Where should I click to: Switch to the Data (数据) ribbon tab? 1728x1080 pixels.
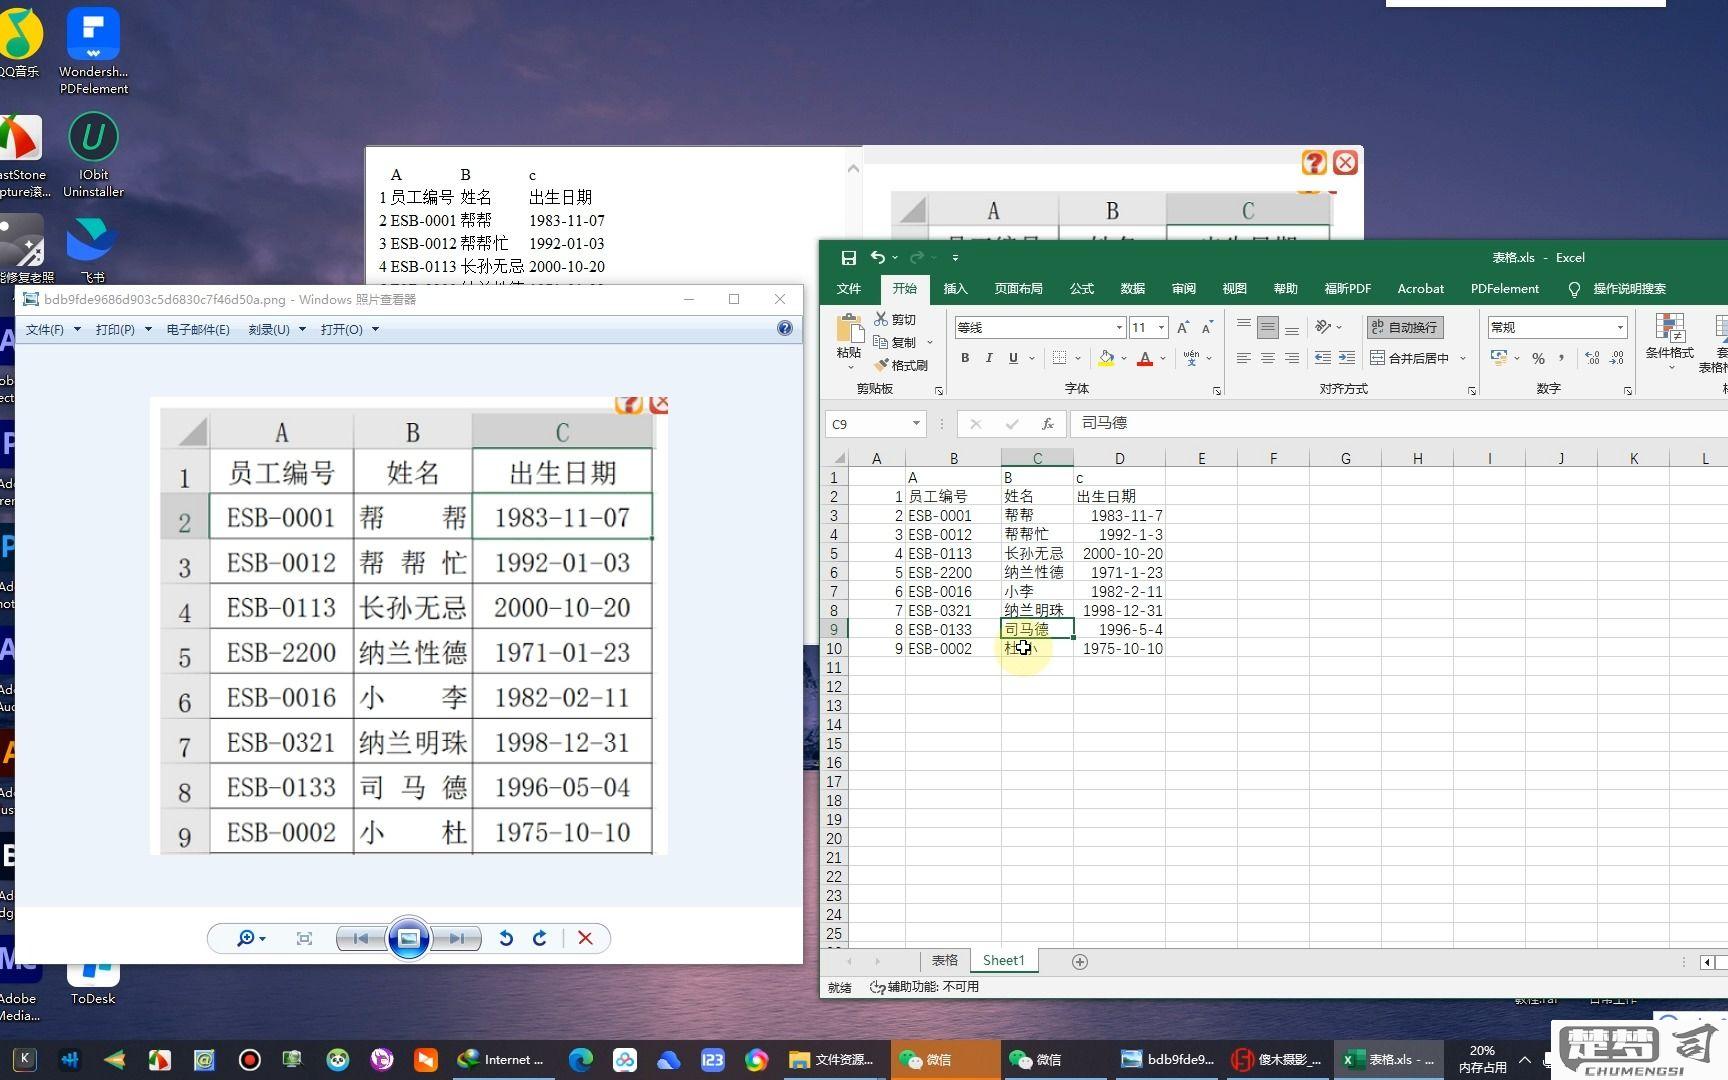(1132, 288)
